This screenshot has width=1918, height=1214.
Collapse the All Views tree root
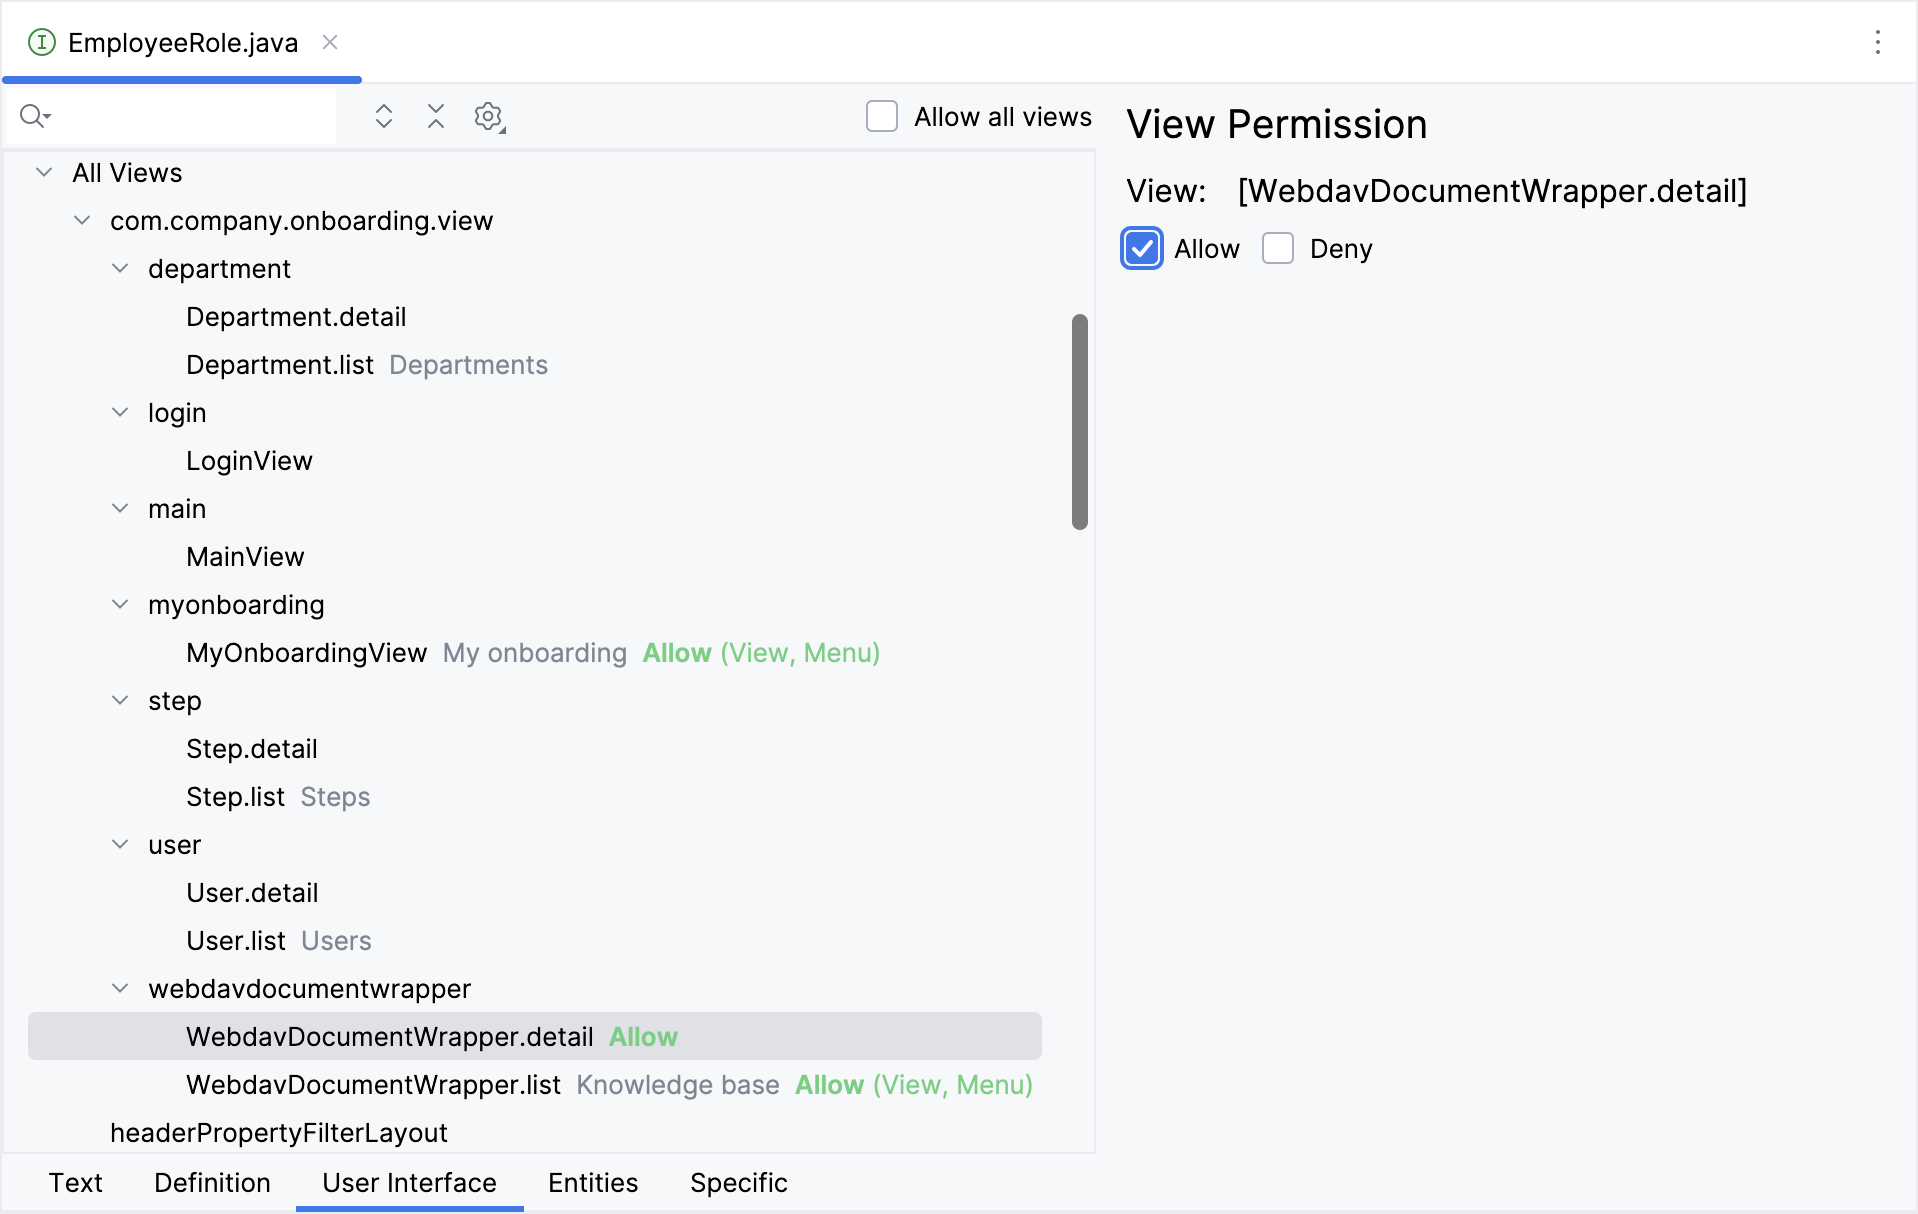click(x=44, y=173)
